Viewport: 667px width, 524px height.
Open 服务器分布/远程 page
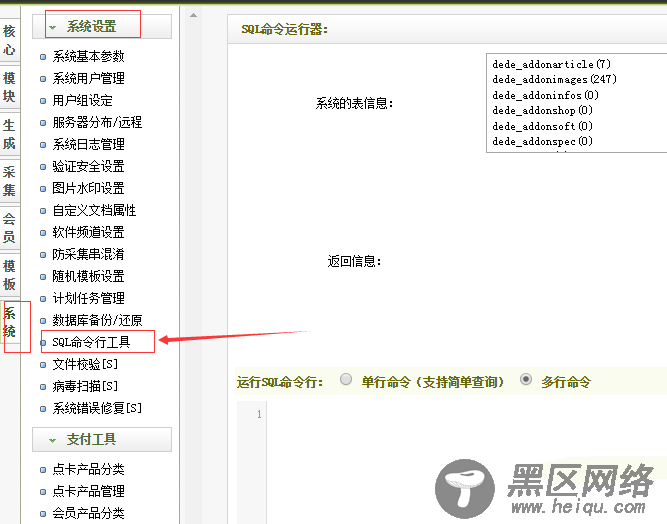tap(97, 122)
